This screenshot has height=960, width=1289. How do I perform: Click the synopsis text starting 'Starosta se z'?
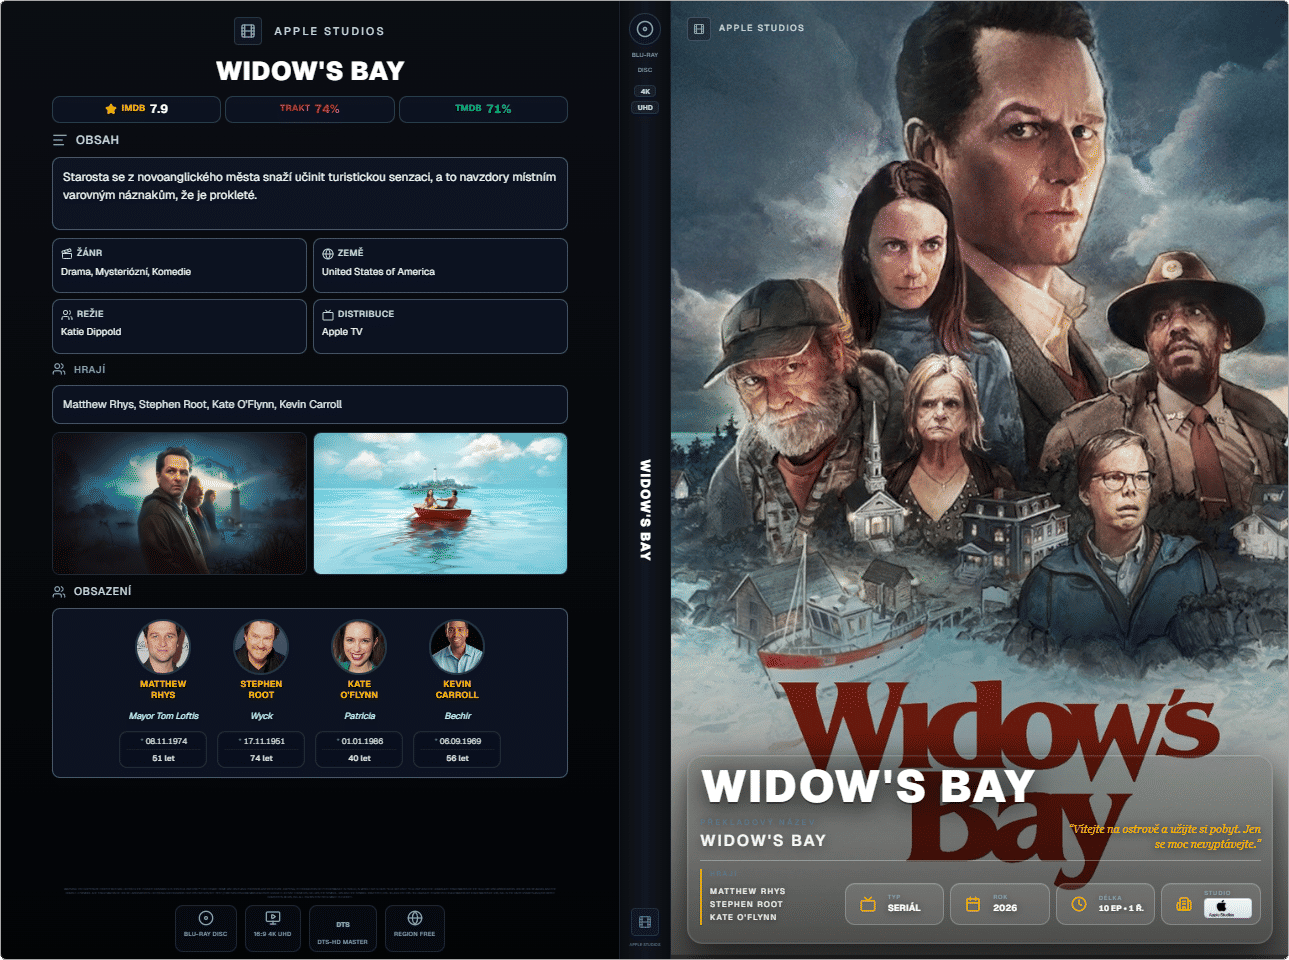tap(309, 186)
